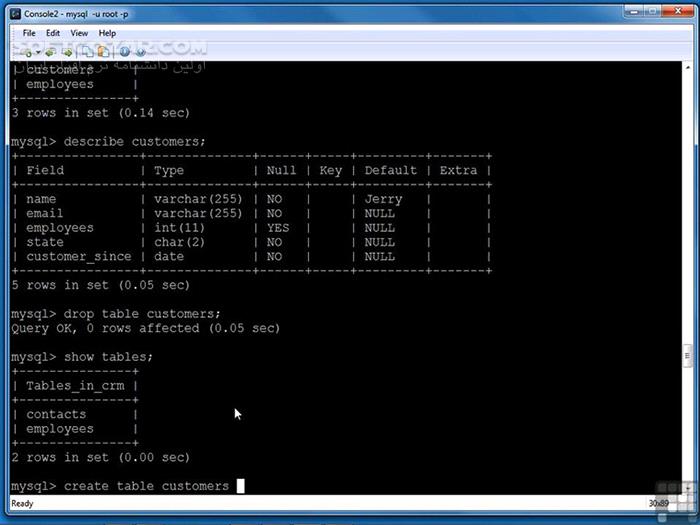
Task: Open the Edit menu
Action: [53, 33]
